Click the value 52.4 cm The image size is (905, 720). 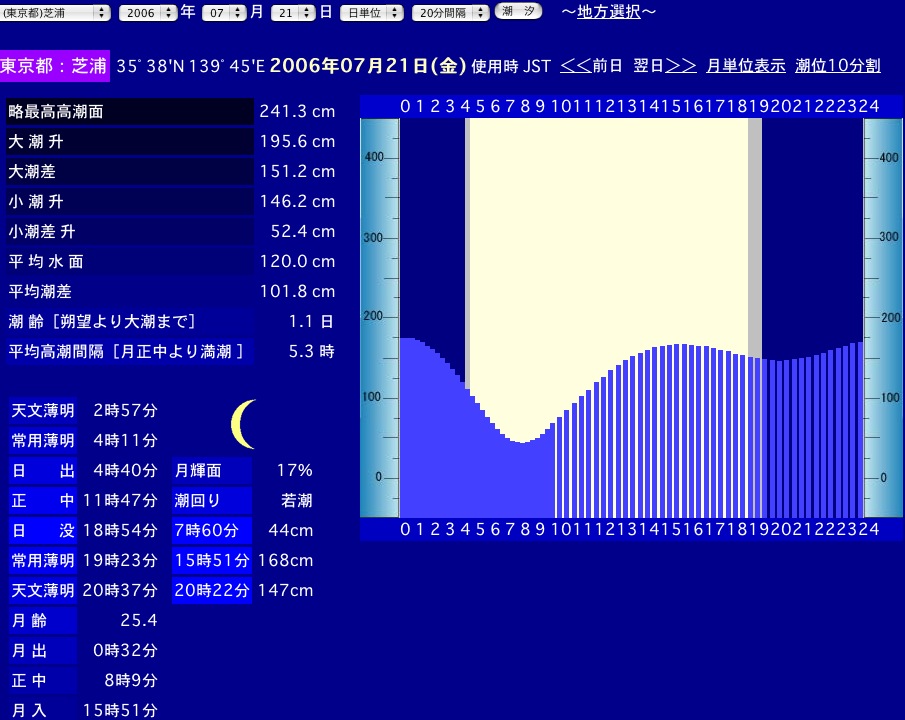(x=303, y=232)
